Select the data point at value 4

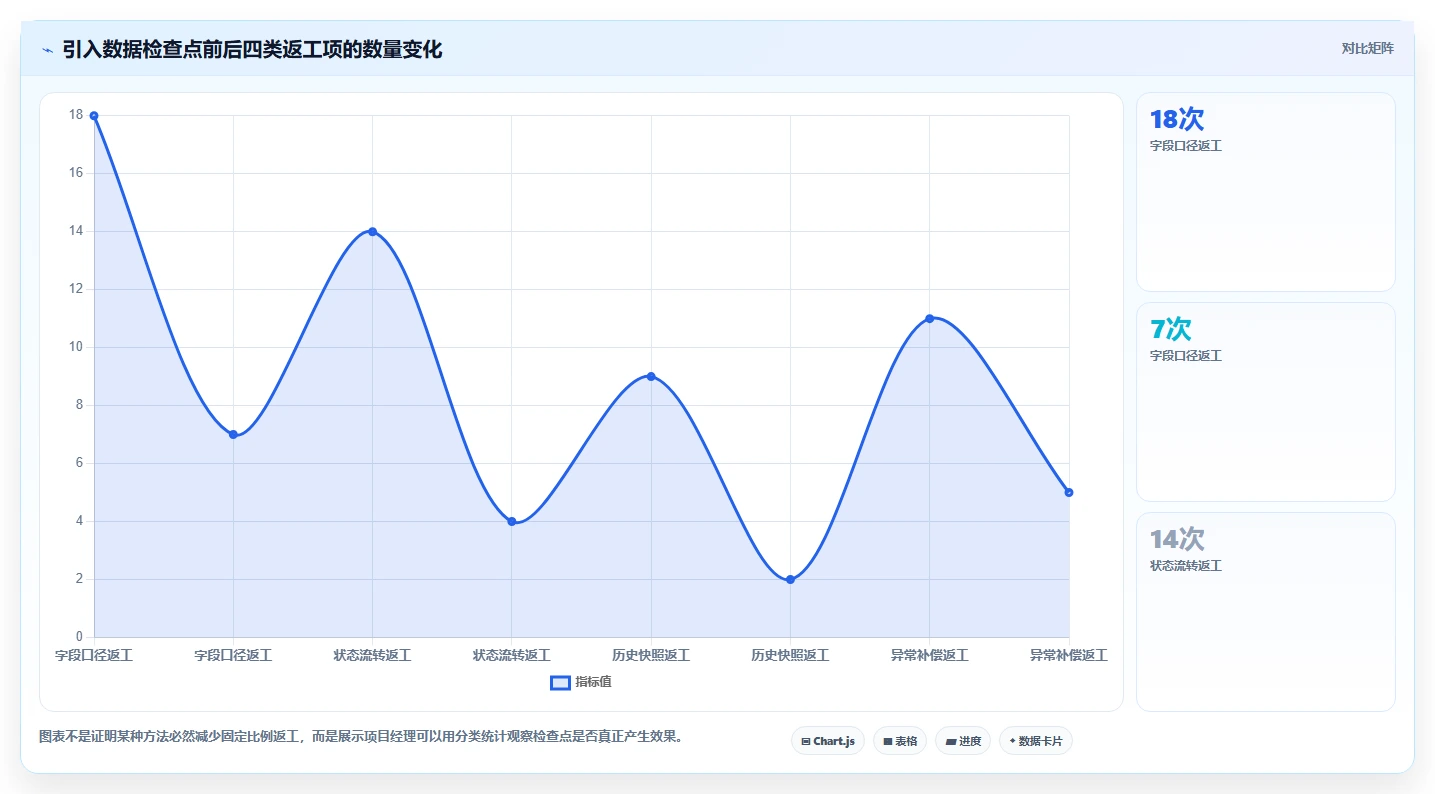coord(511,521)
